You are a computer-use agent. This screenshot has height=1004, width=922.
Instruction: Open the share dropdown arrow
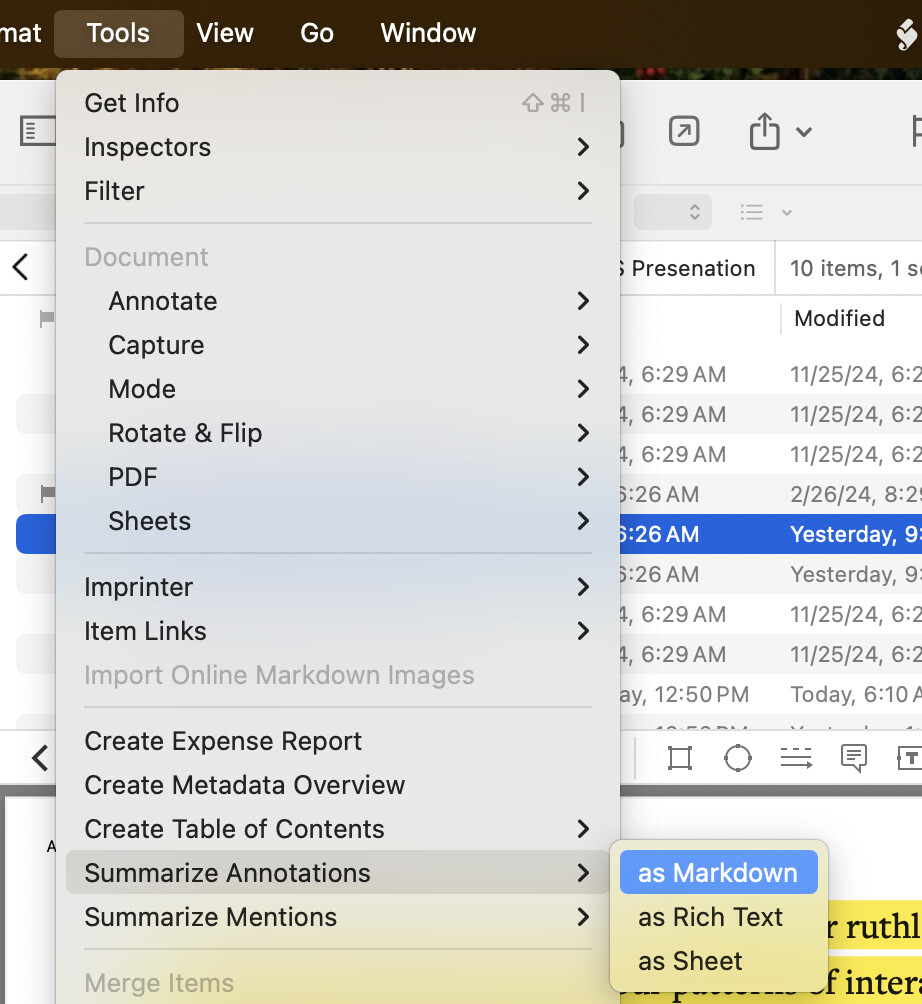point(804,133)
